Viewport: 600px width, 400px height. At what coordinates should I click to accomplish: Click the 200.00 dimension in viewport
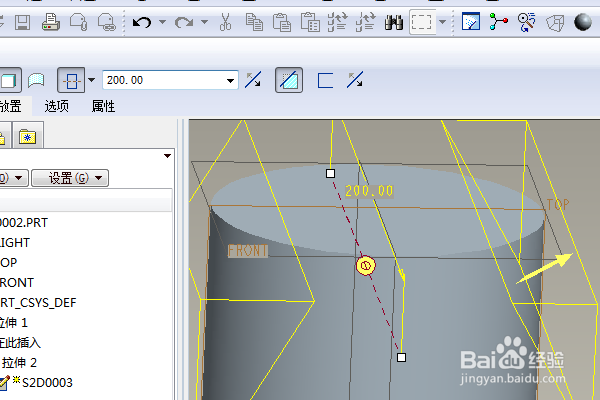click(369, 191)
